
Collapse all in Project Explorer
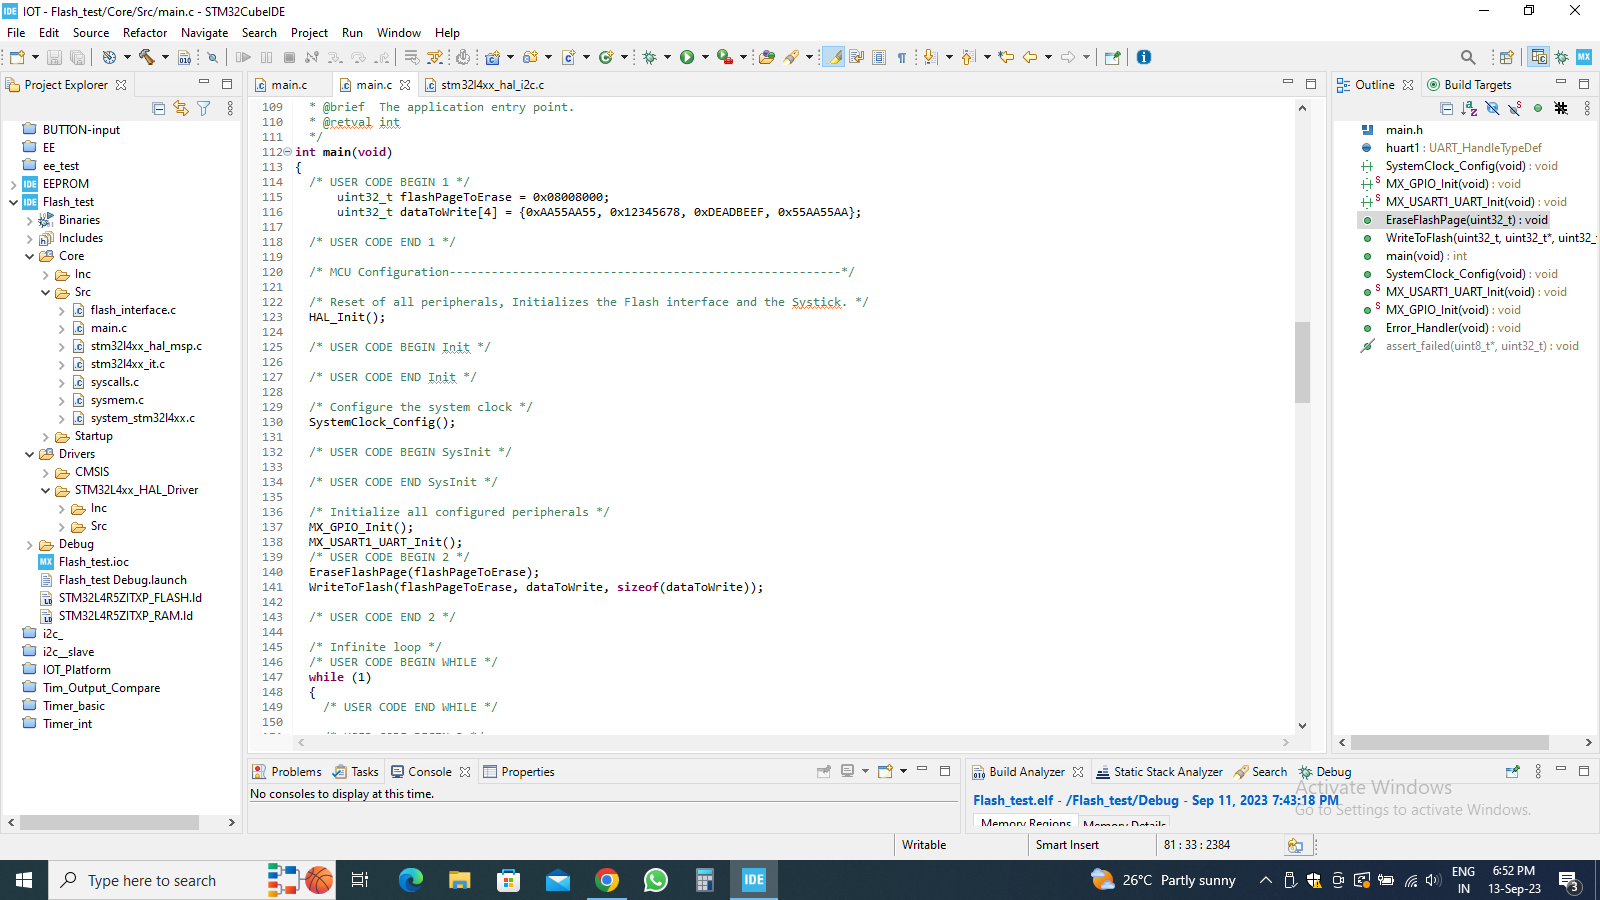(158, 108)
